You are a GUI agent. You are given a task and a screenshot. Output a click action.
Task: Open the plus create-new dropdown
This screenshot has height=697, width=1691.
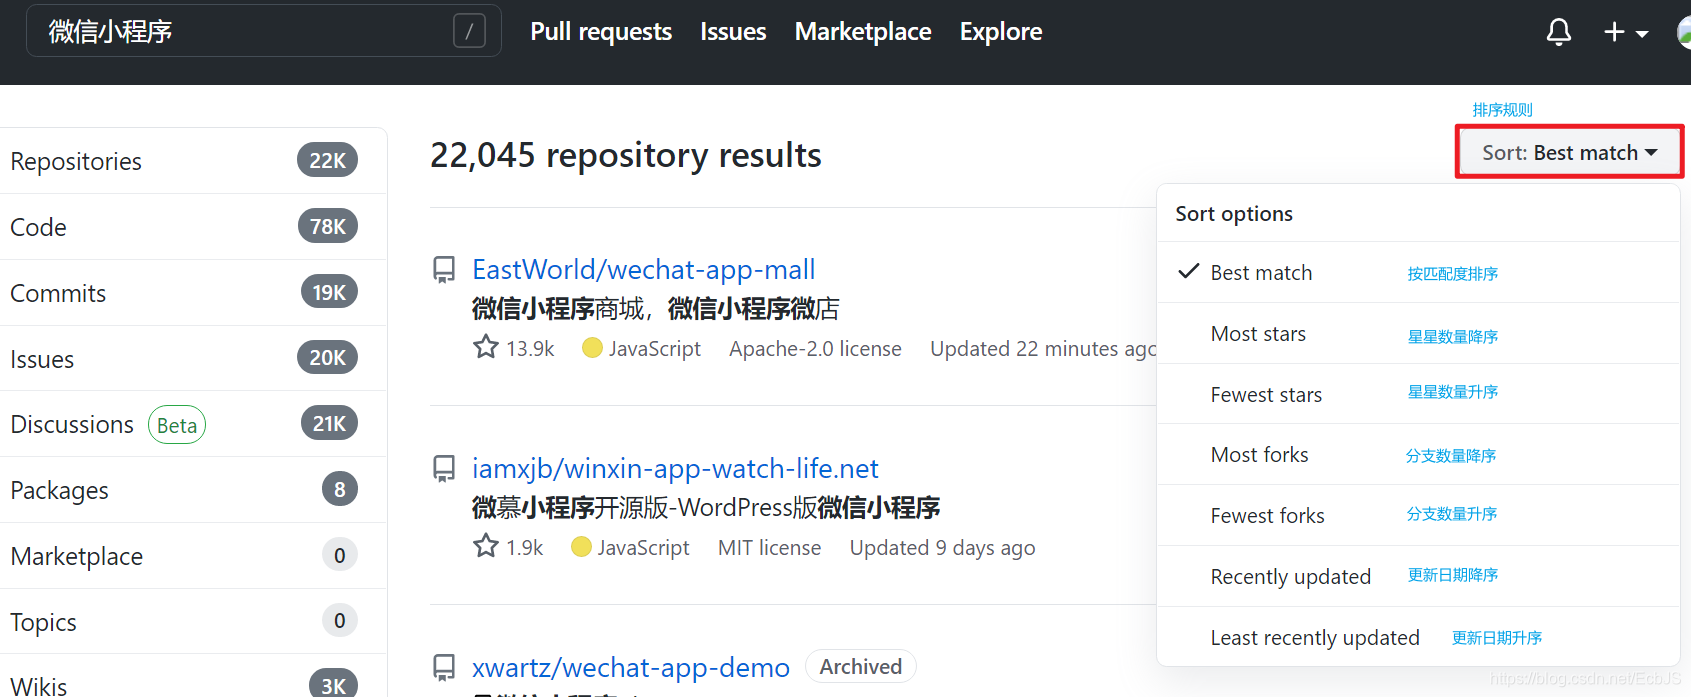pos(1626,32)
